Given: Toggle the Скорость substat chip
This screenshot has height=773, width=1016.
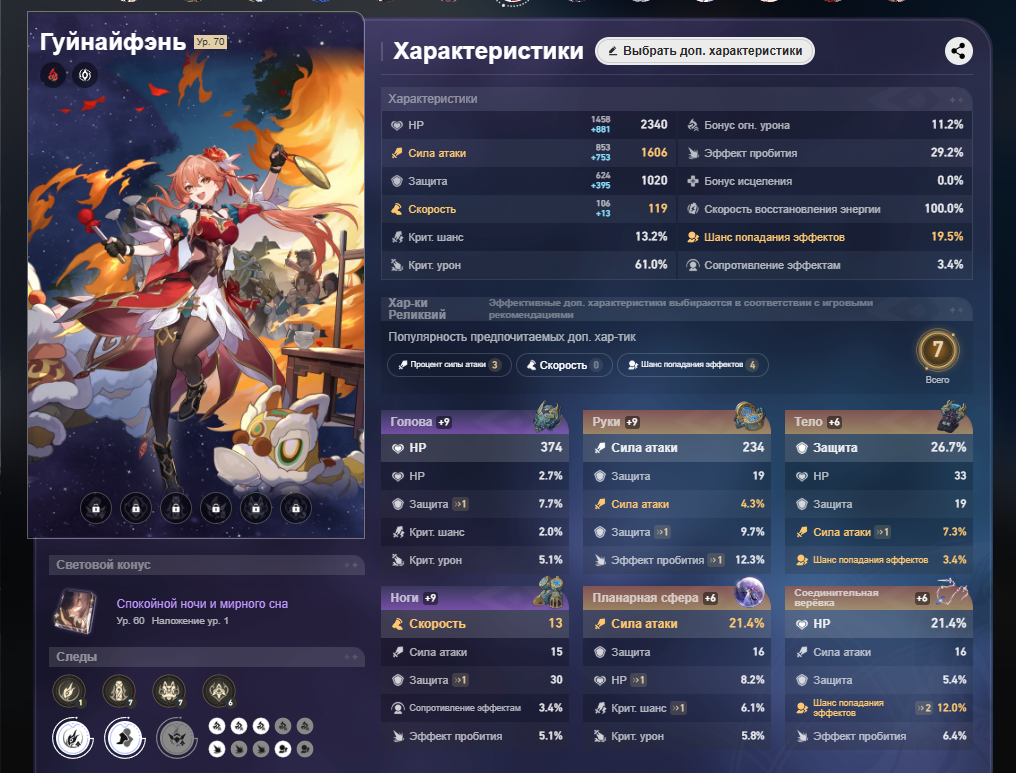Looking at the screenshot, I should coord(564,365).
